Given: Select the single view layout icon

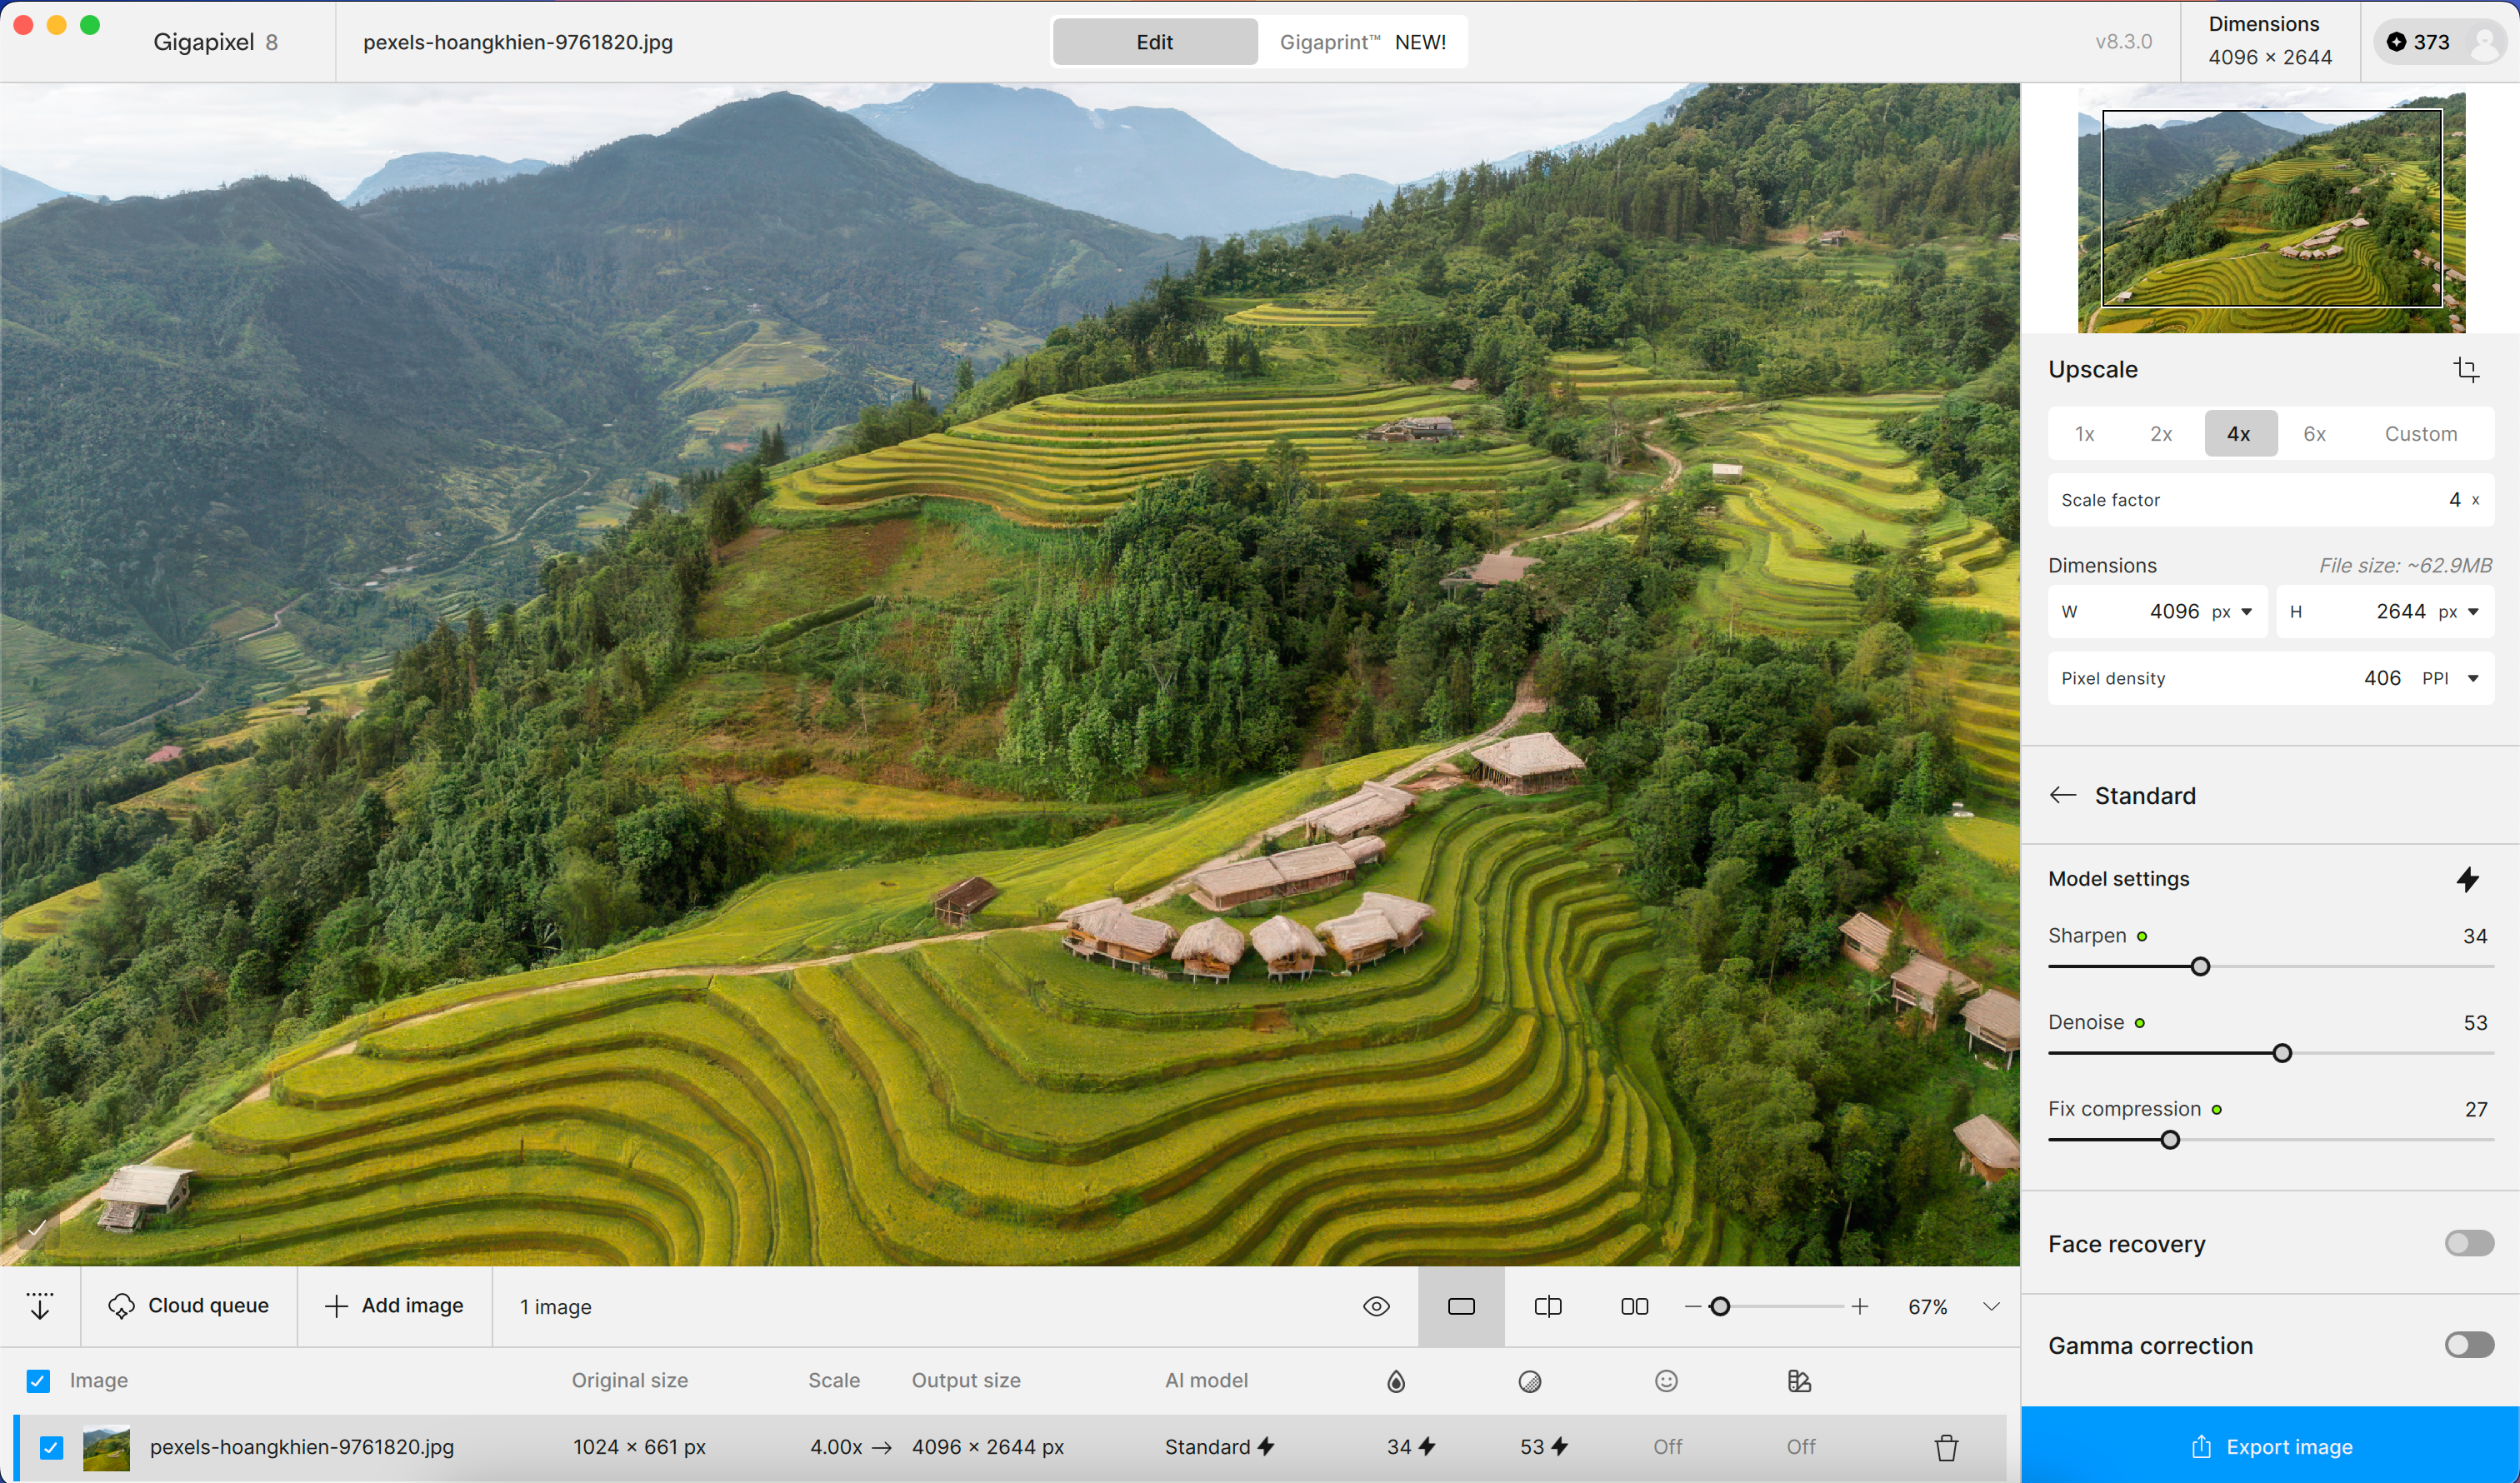Looking at the screenshot, I should click(x=1461, y=1306).
